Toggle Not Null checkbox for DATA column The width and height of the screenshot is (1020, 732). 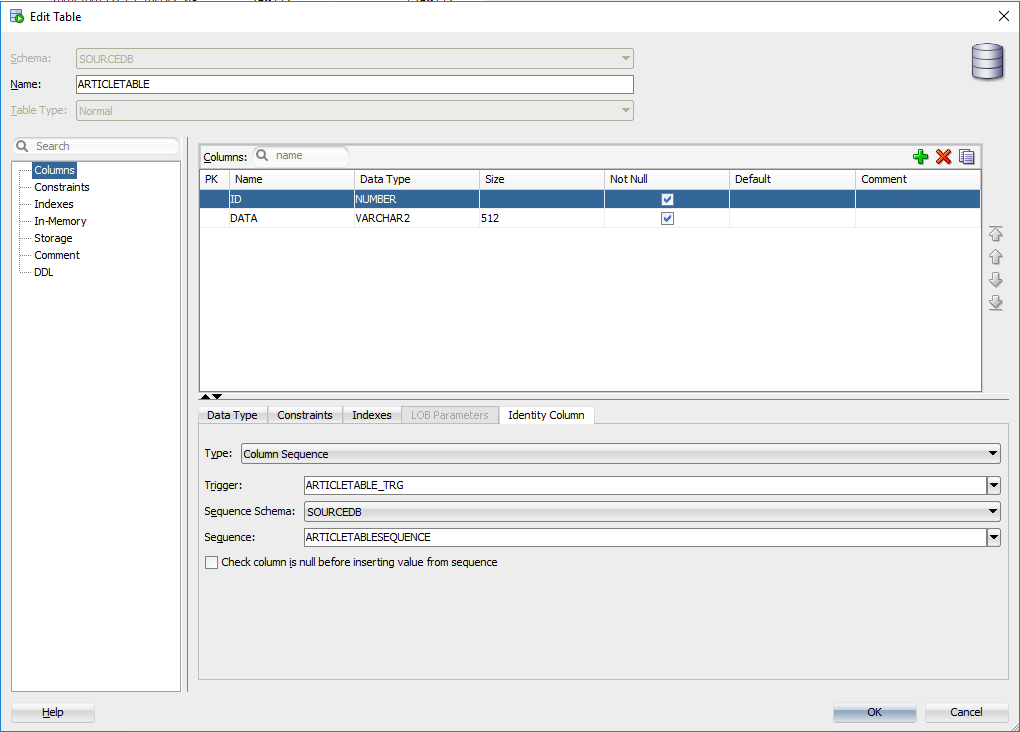pyautogui.click(x=667, y=218)
